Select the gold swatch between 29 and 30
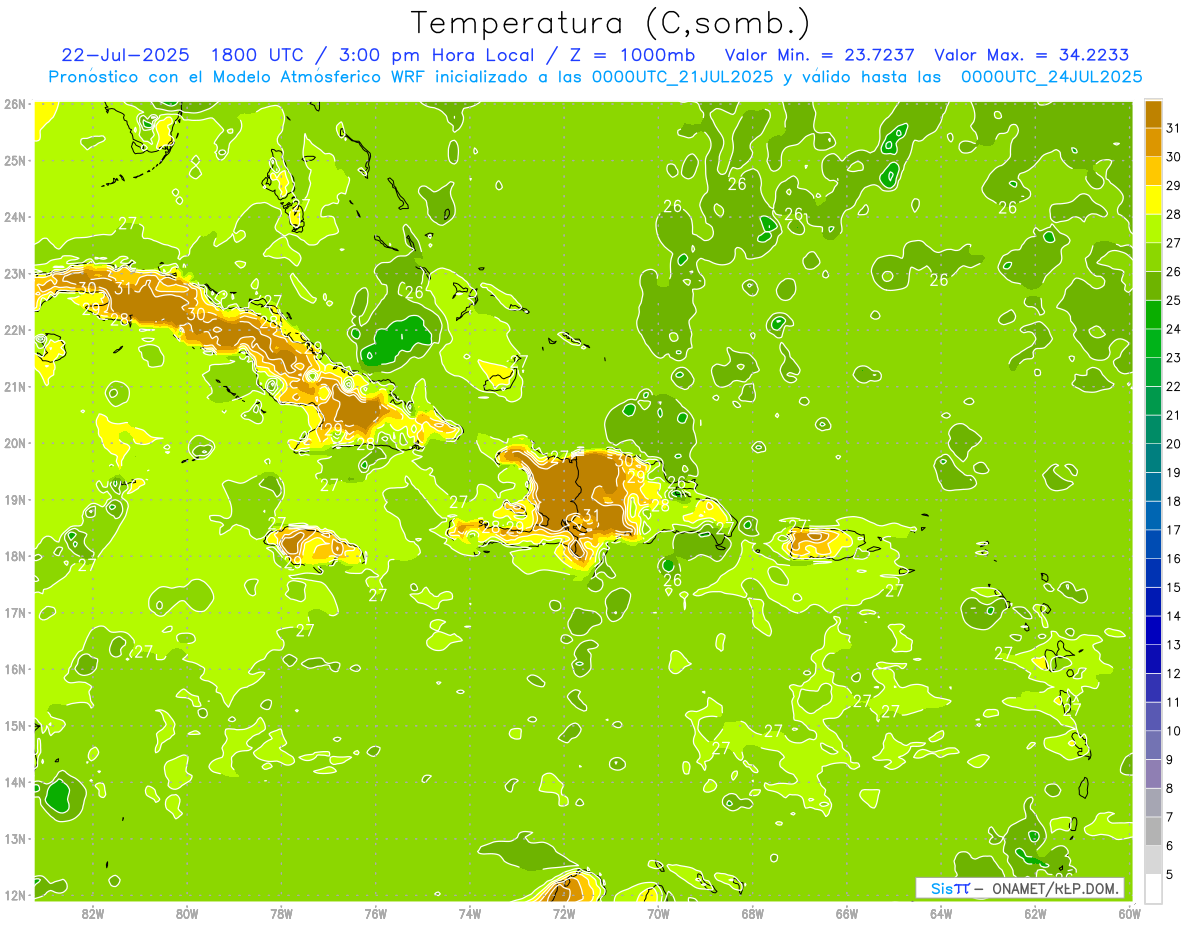This screenshot has height=927, width=1200. click(x=1153, y=171)
